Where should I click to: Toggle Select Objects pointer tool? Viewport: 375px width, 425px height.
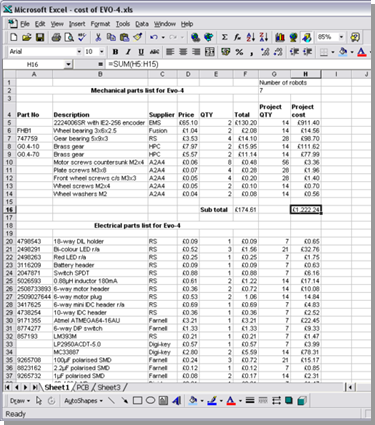(x=39, y=401)
